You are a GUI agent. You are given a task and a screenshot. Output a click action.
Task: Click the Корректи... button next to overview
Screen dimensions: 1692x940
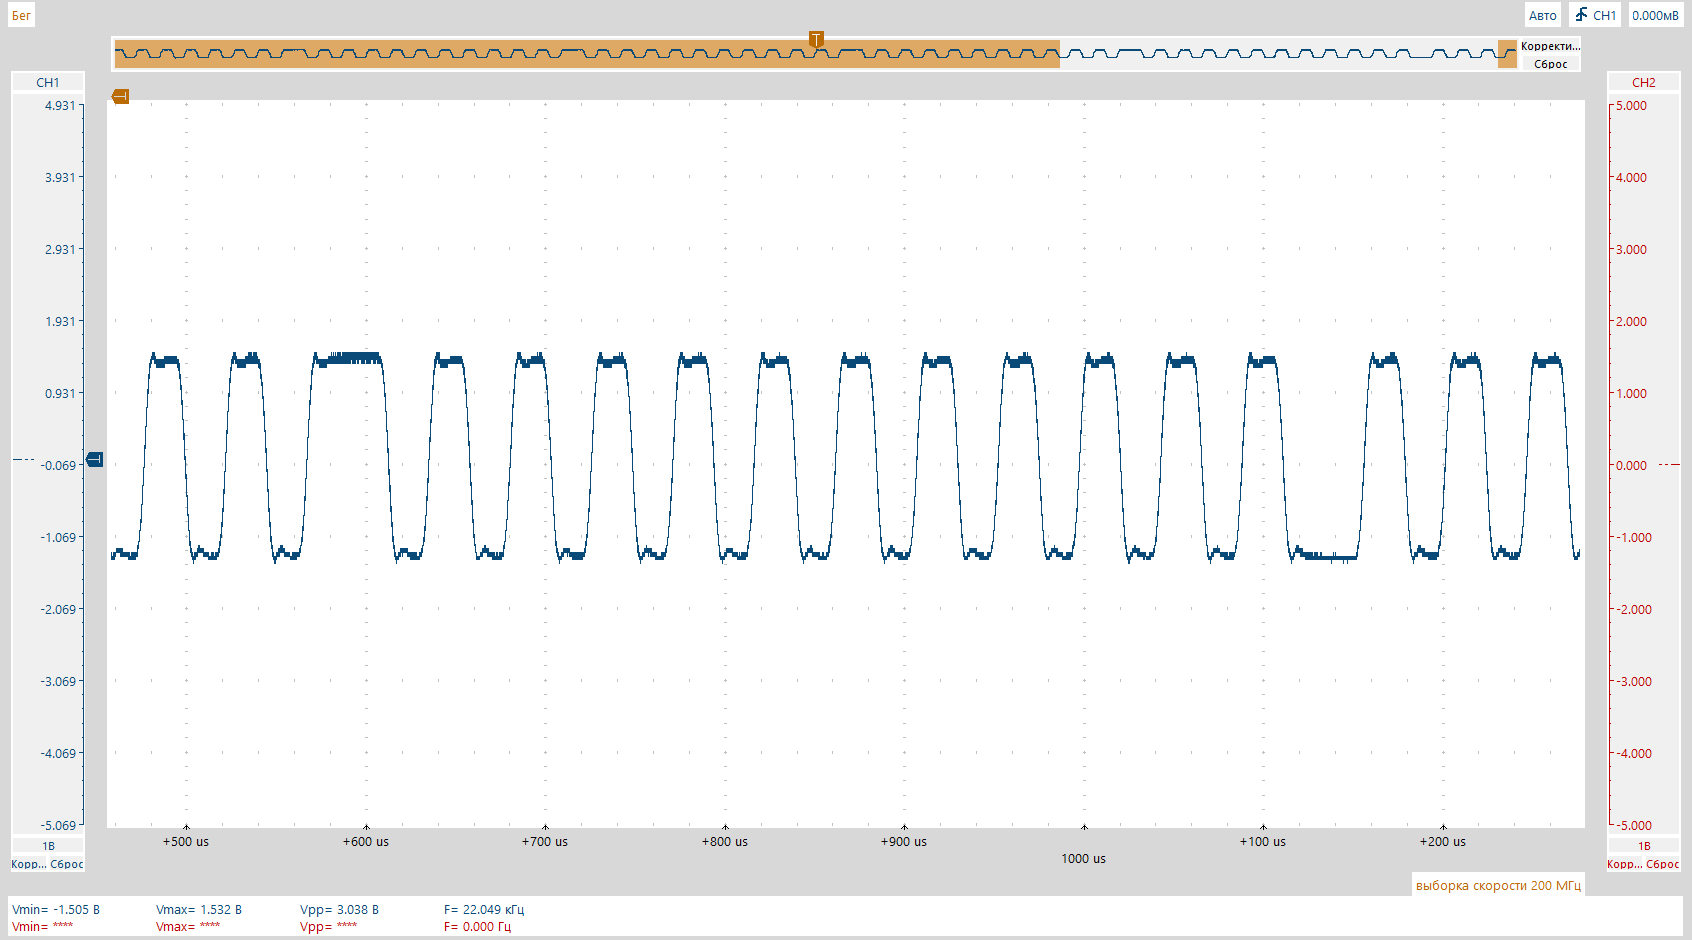[1550, 46]
